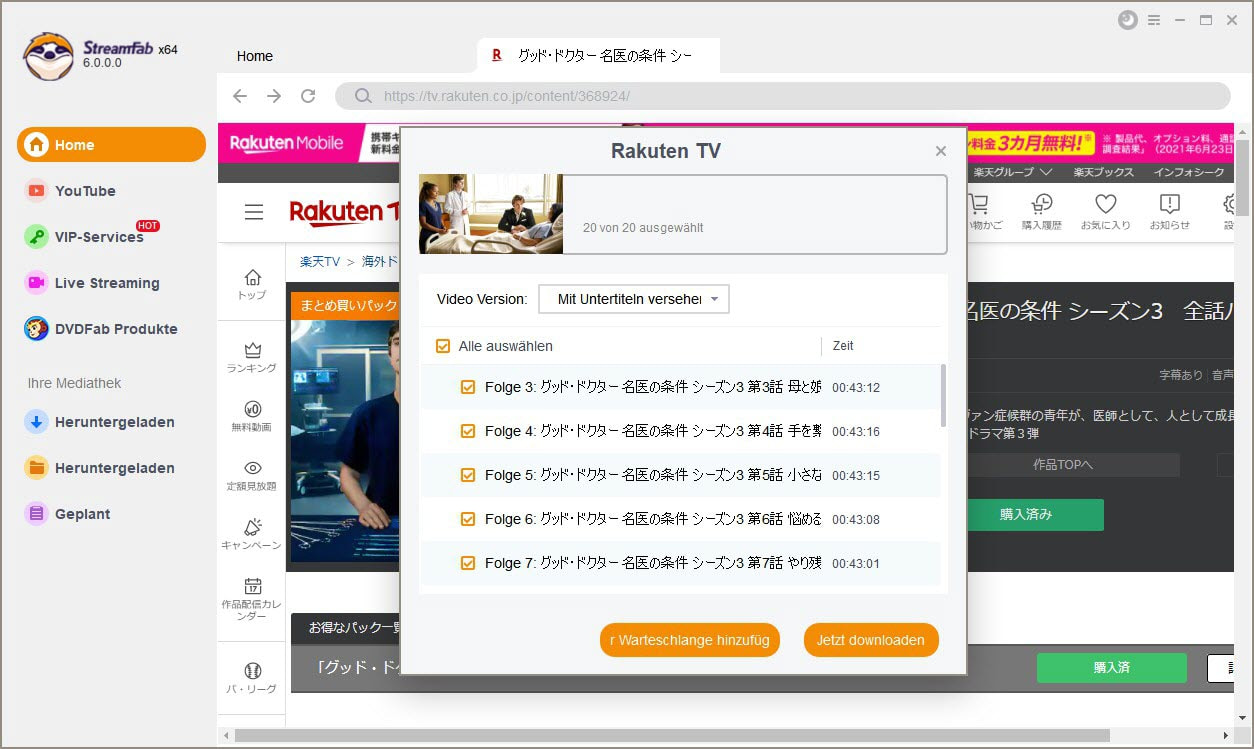Click the orange folder Heruntergeladen icon
The image size is (1254, 749).
point(36,468)
